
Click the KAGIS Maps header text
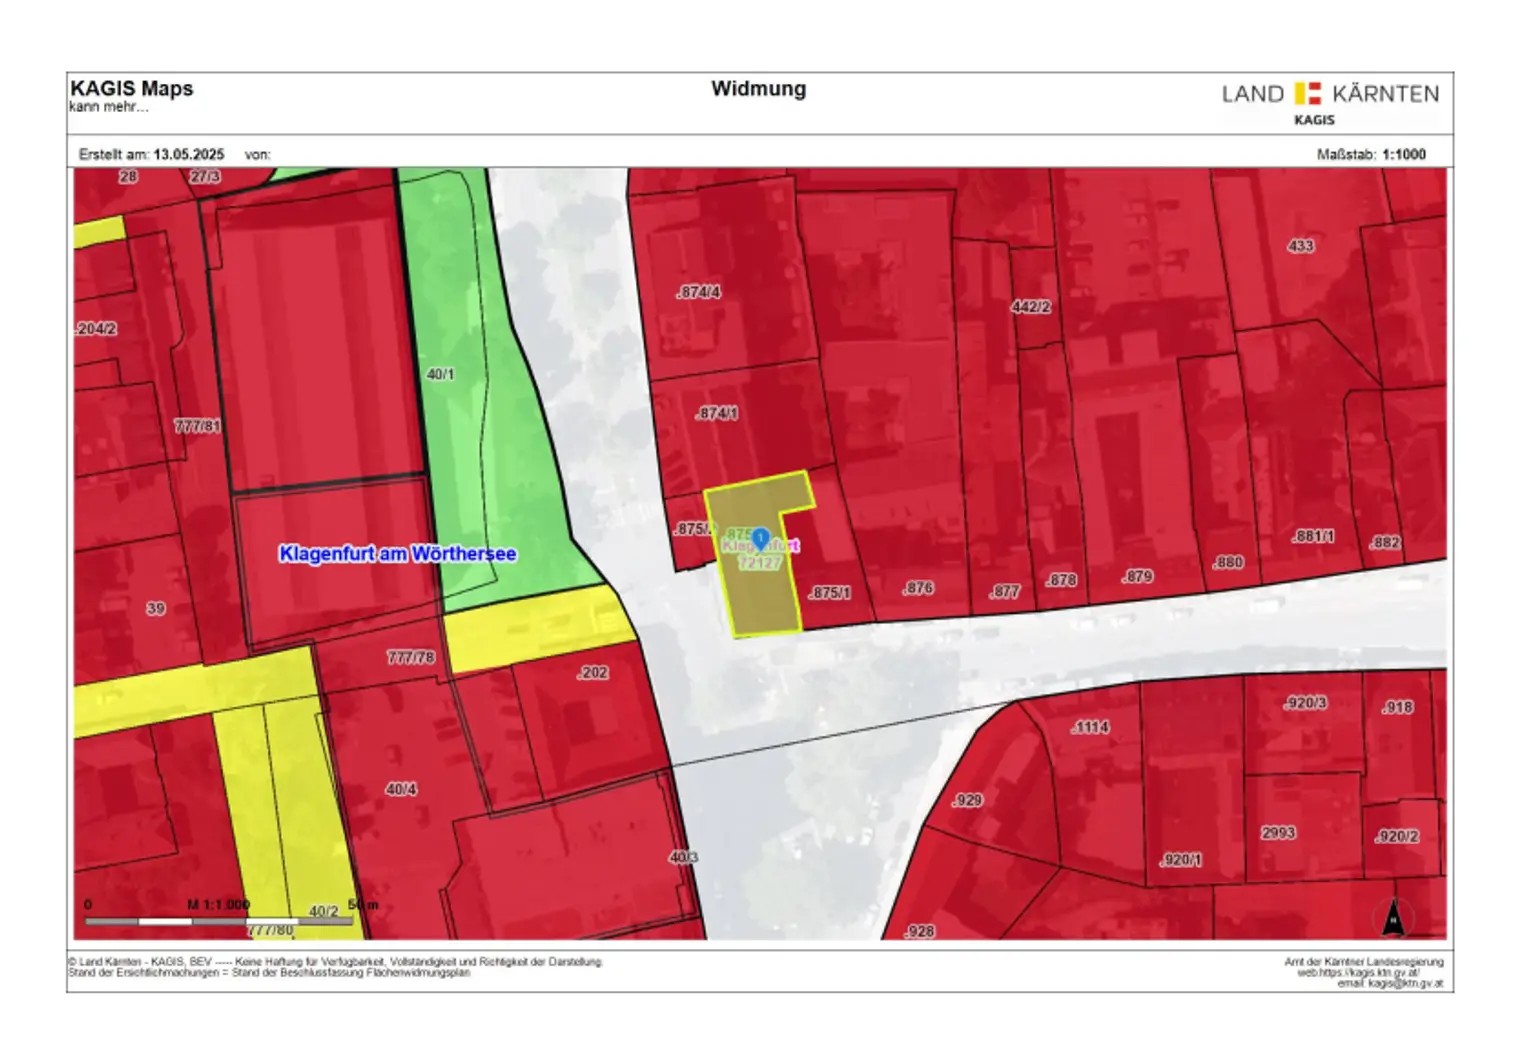(x=131, y=89)
